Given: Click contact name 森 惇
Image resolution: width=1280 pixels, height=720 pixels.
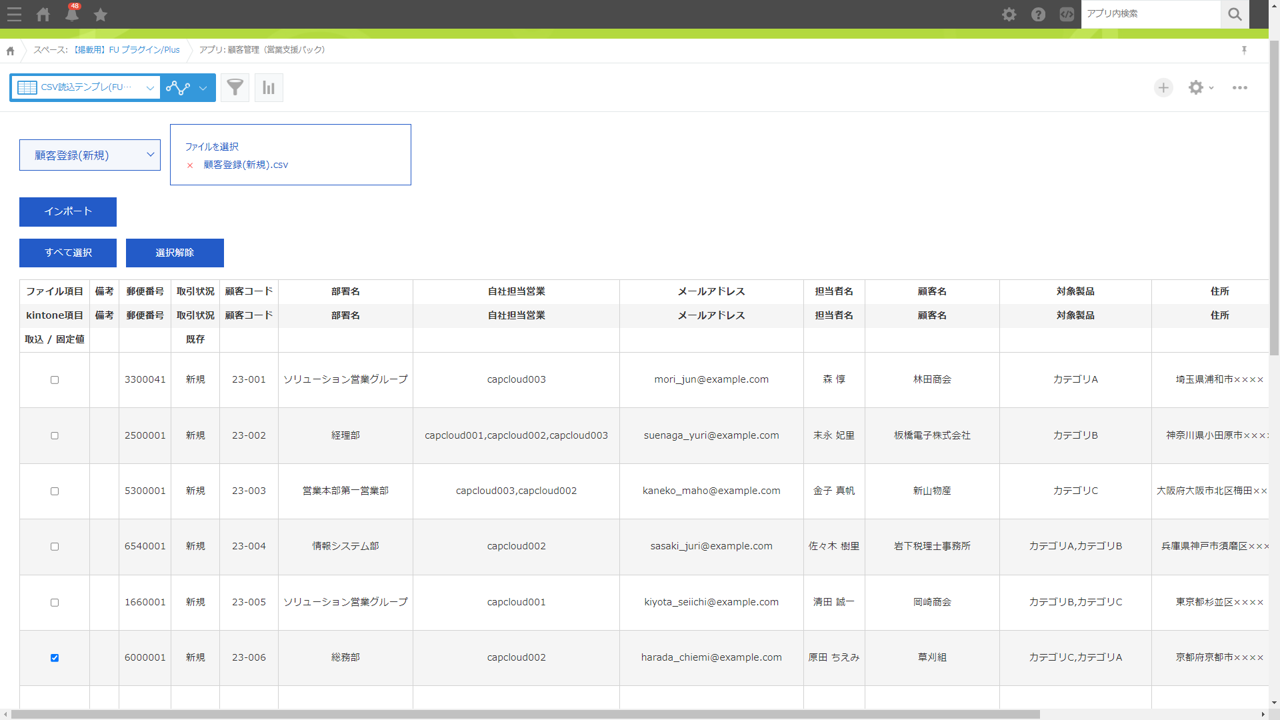Looking at the screenshot, I should (834, 380).
